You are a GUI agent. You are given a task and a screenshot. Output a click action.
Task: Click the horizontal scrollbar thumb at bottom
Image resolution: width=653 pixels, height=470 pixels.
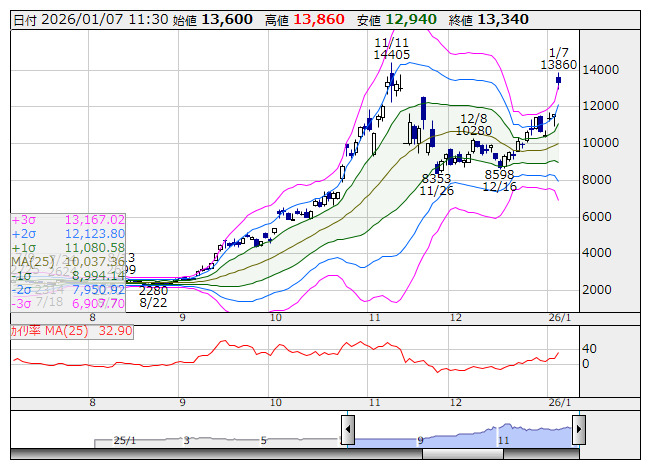[463, 454]
